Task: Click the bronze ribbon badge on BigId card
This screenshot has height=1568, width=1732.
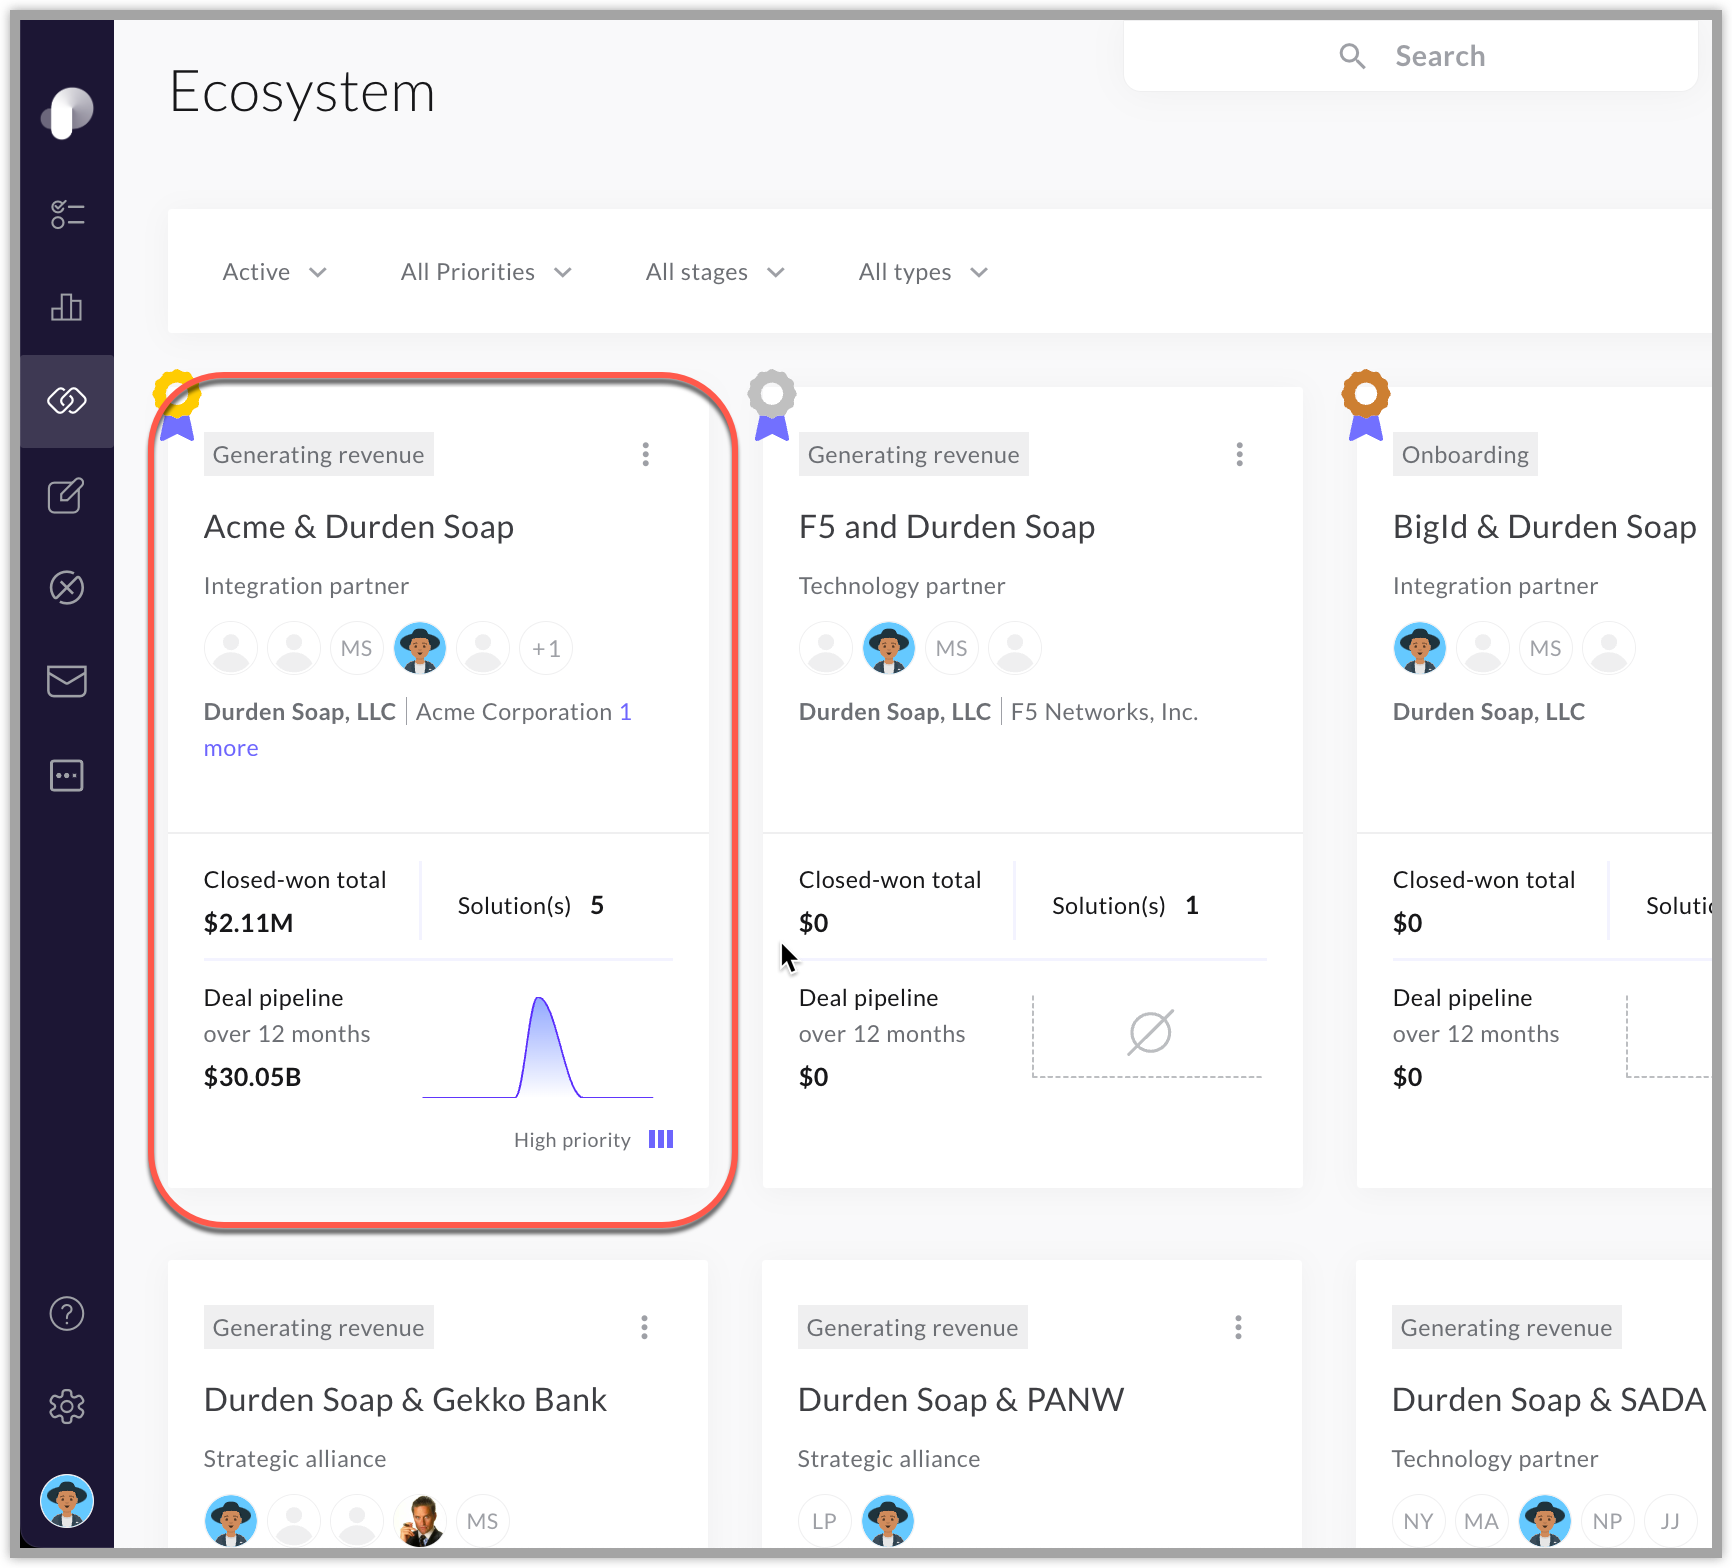Action: [x=1366, y=405]
